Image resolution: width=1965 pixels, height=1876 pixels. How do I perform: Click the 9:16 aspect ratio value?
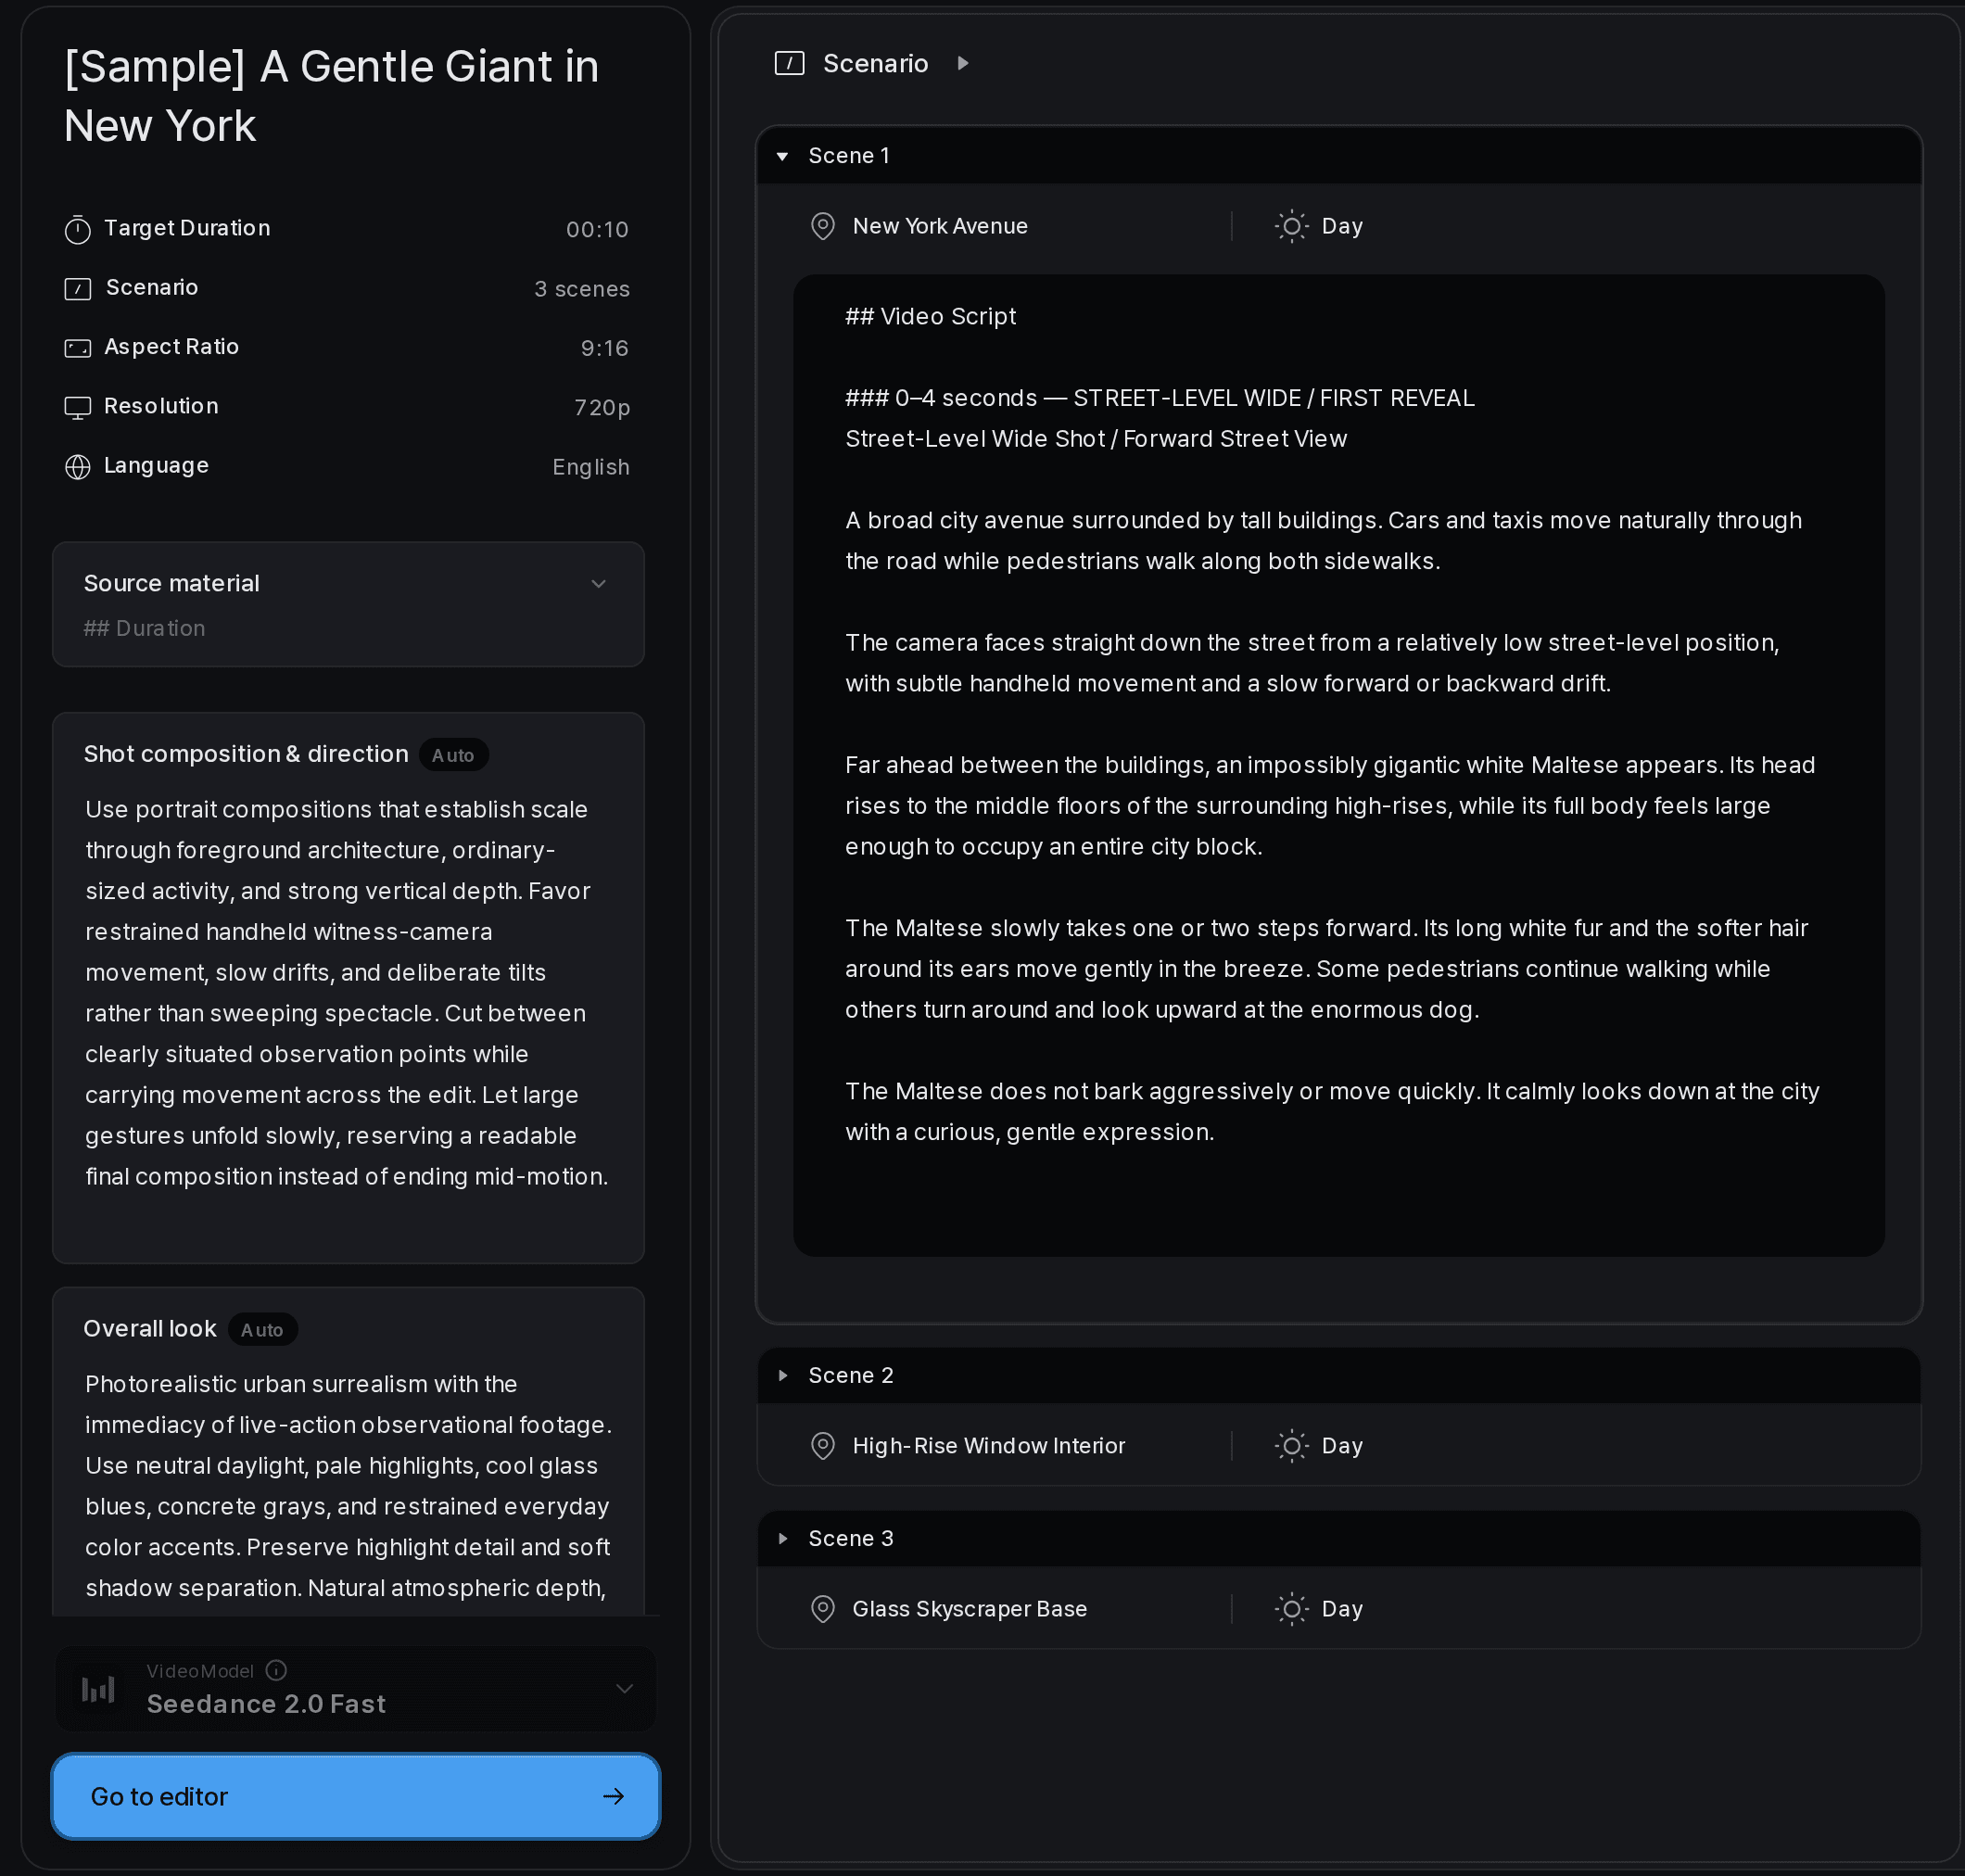click(x=604, y=348)
